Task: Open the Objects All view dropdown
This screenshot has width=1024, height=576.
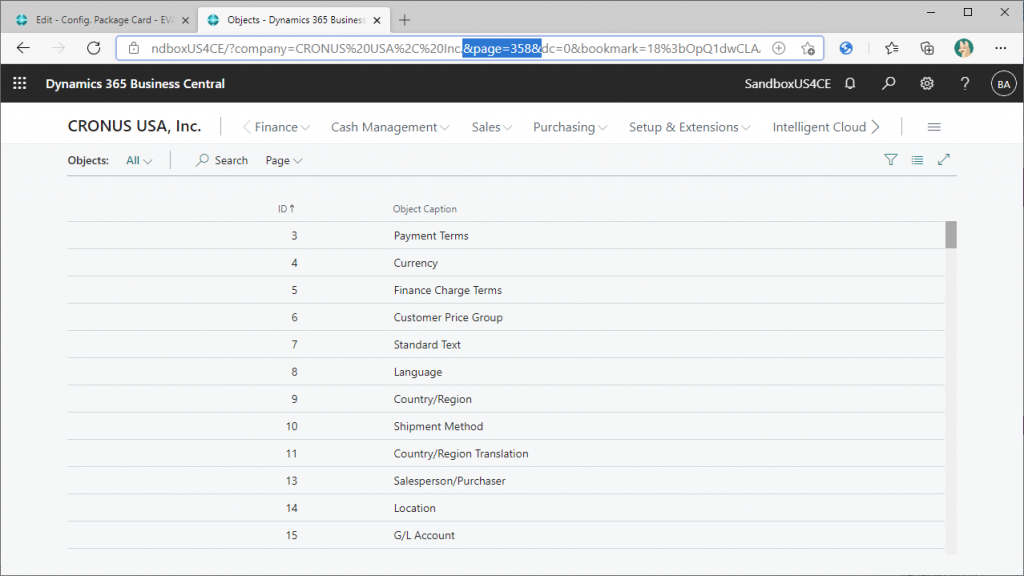Action: [139, 160]
